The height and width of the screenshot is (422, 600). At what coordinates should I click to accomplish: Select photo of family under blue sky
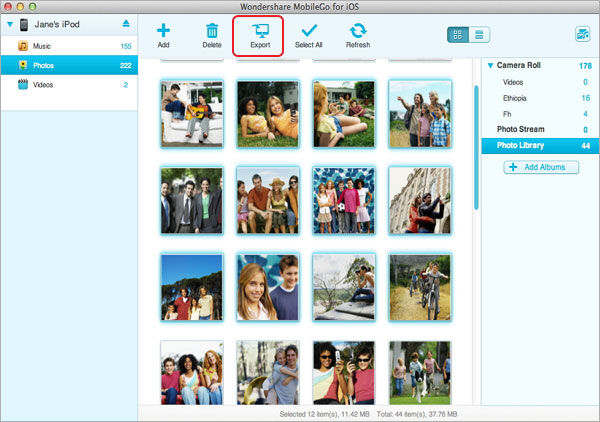[x=192, y=287]
